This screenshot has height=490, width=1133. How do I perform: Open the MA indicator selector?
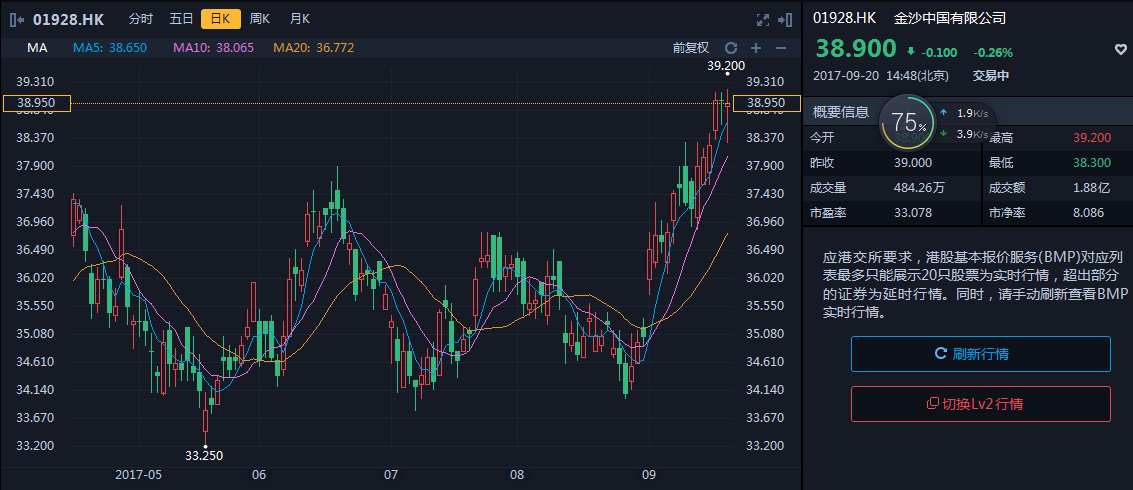(x=37, y=48)
